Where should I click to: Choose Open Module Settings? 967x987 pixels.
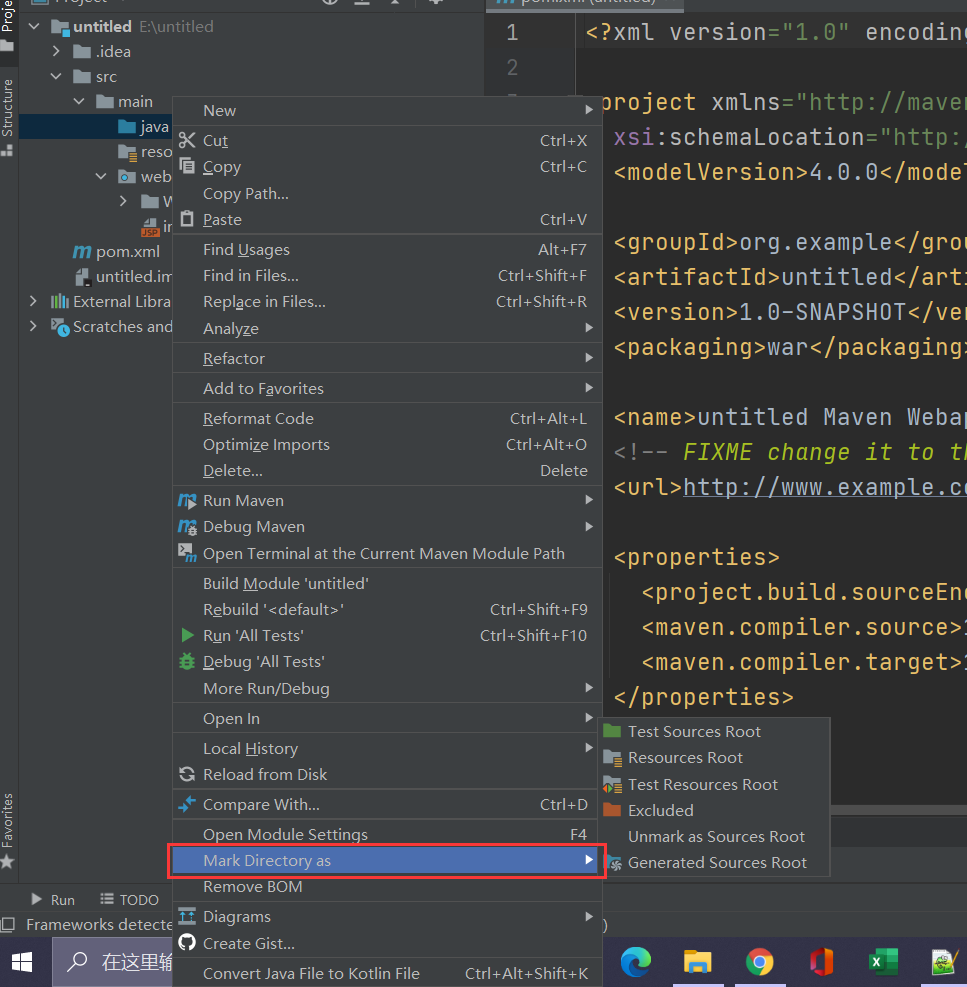[x=387, y=834]
